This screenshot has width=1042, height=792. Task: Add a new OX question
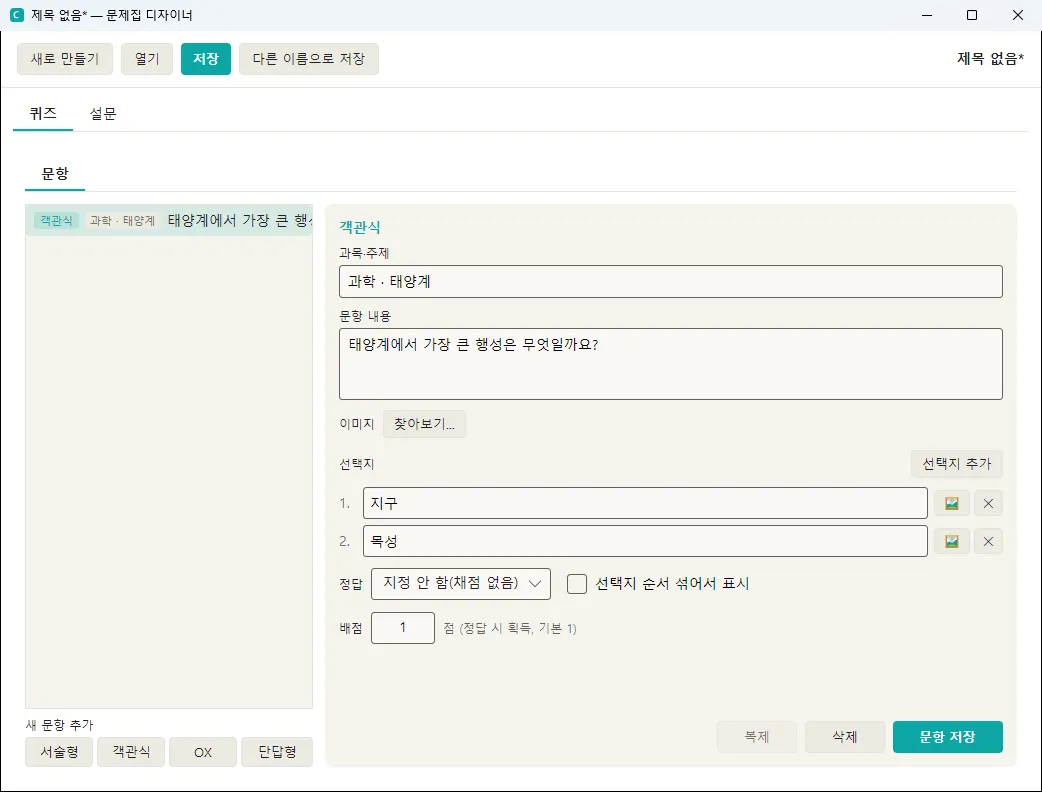[203, 752]
